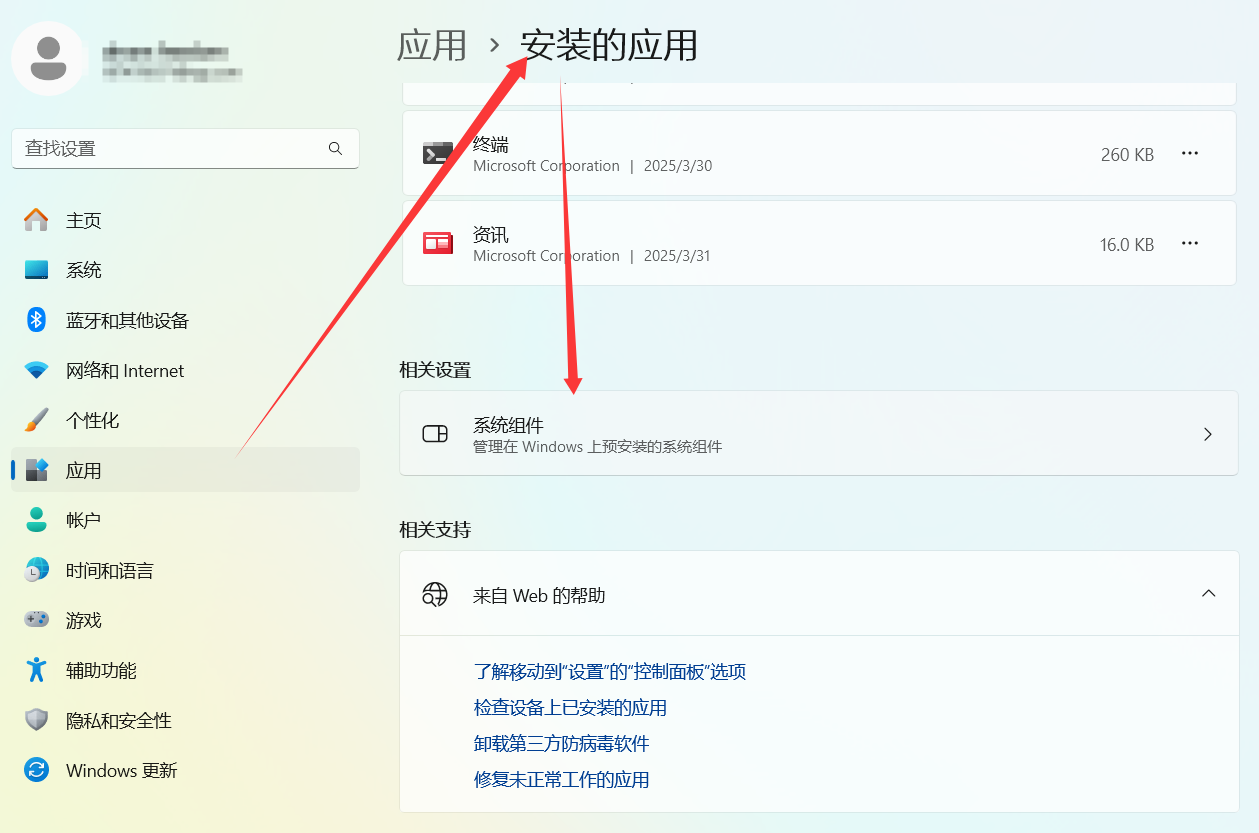The image size is (1259, 833).
Task: Click the gamepad 游戏 icon
Action: point(36,620)
